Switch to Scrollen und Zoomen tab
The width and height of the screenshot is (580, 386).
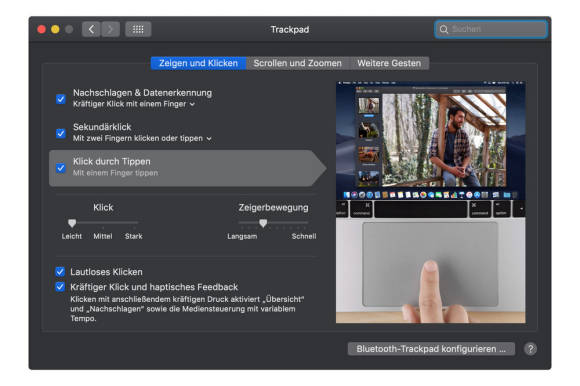[298, 63]
